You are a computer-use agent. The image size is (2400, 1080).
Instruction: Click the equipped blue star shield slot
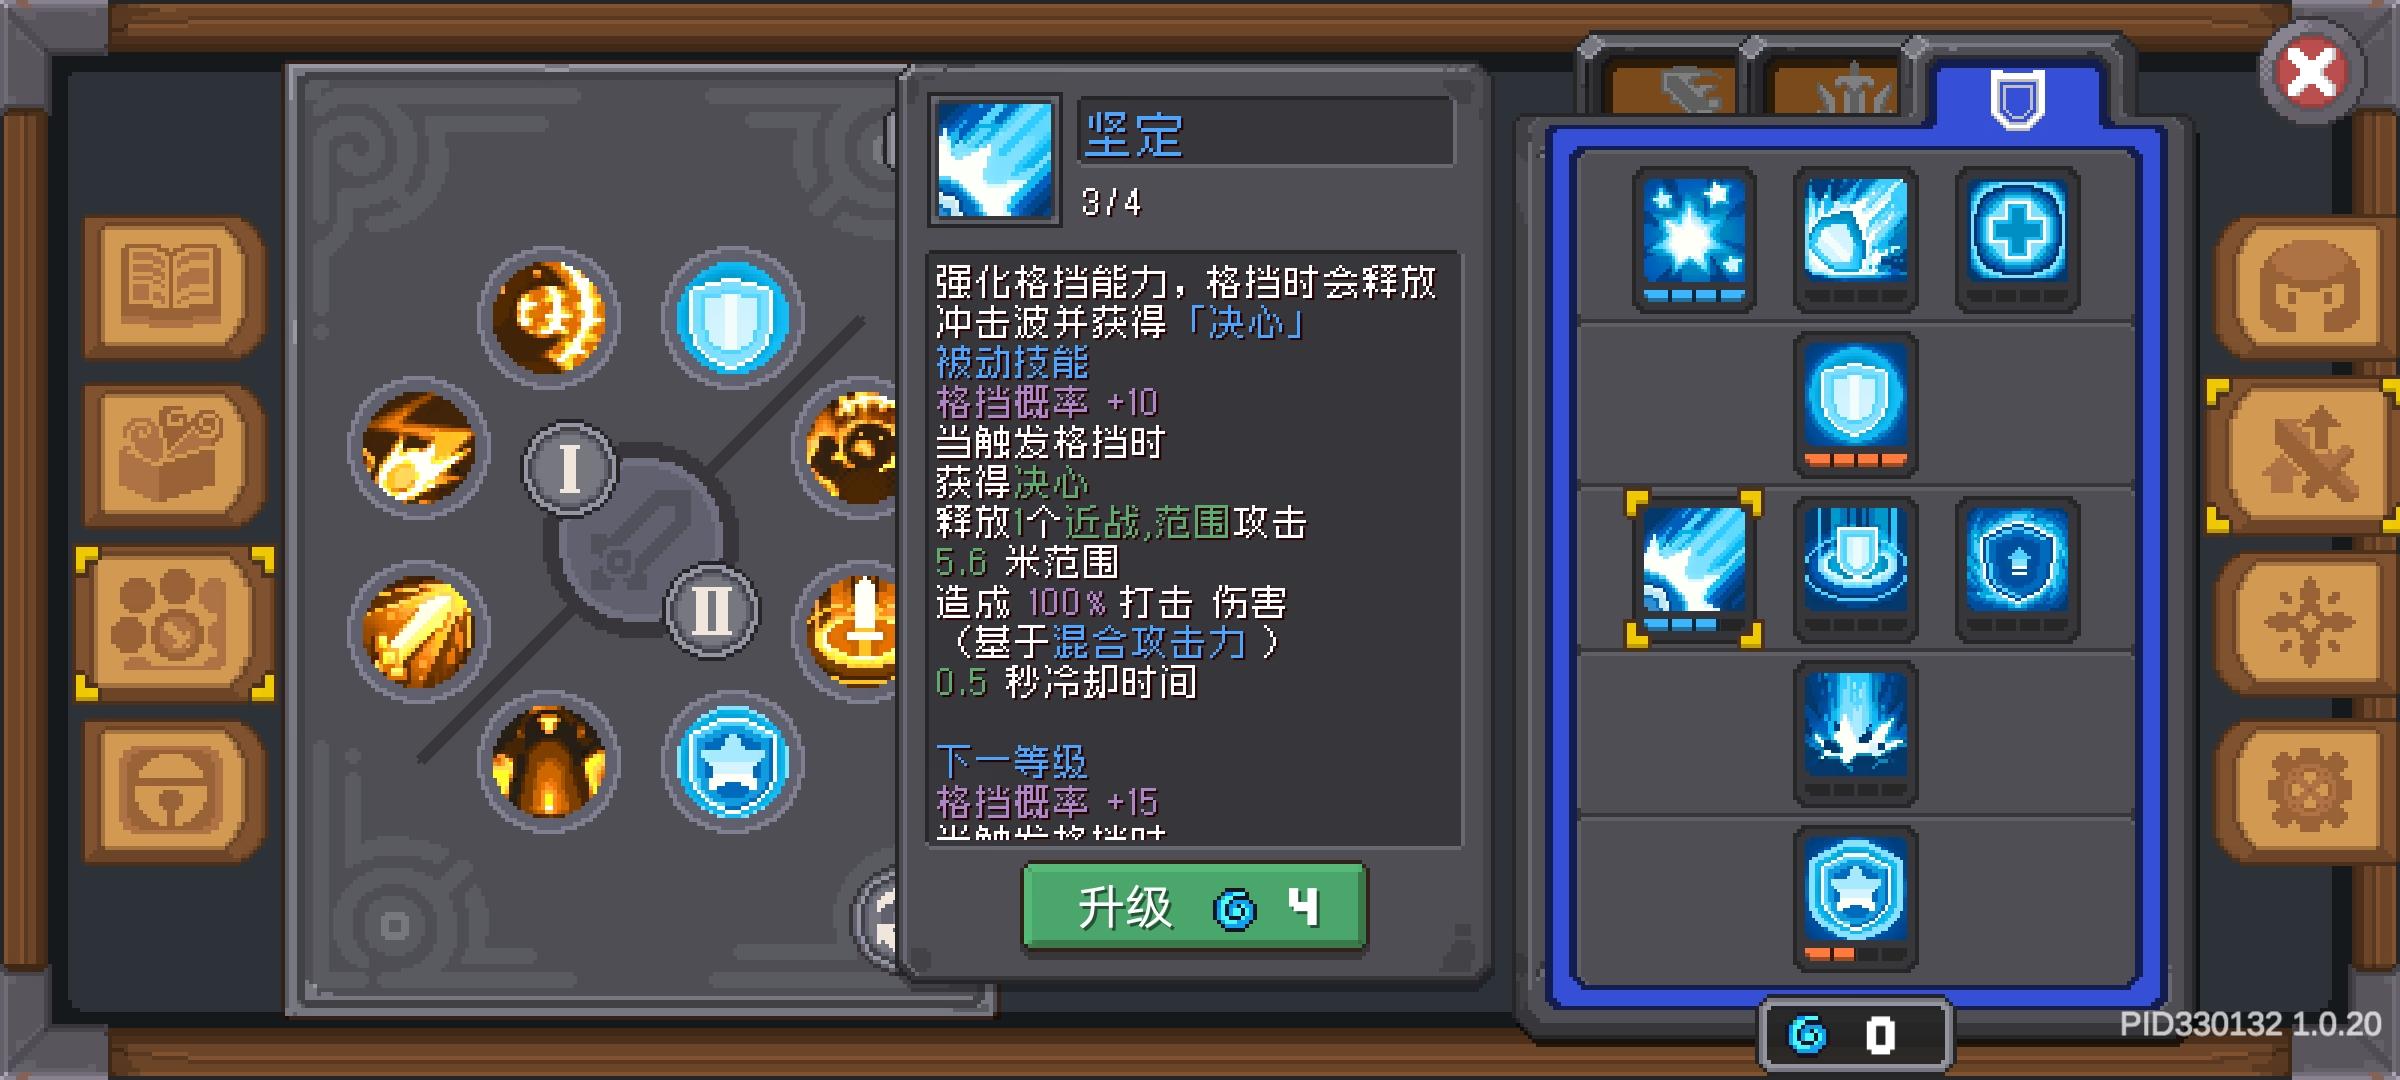[732, 762]
